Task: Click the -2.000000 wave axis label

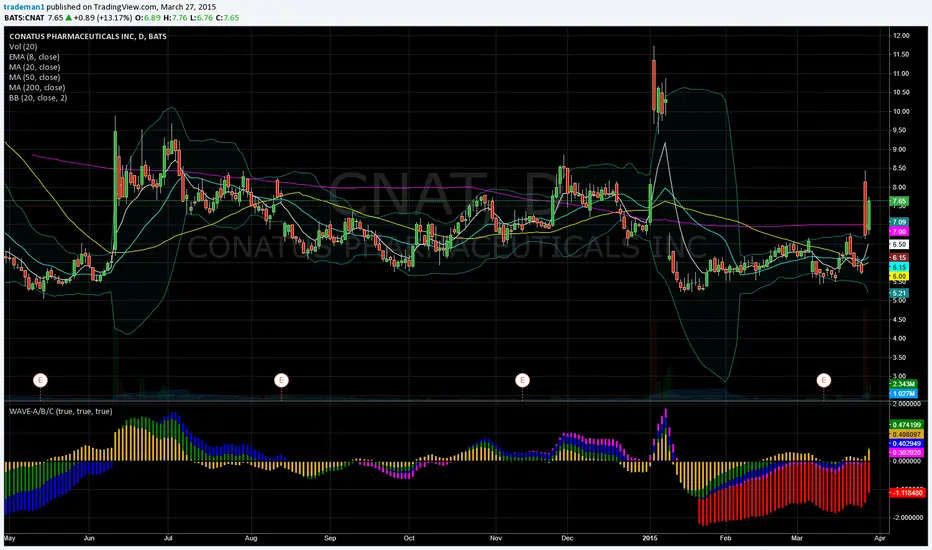Action: pos(906,518)
